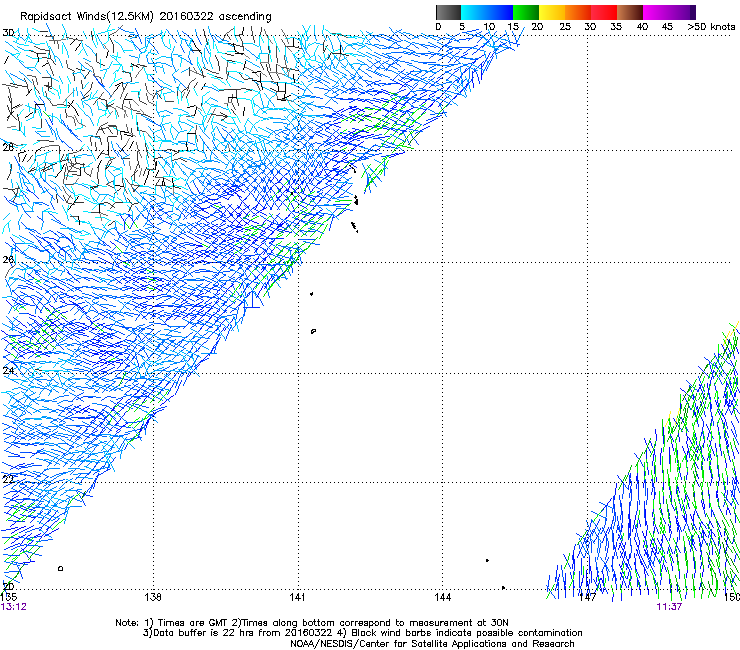Click the island outline just south of 25N at 141E
This screenshot has width=740, height=650.
click(x=313, y=331)
